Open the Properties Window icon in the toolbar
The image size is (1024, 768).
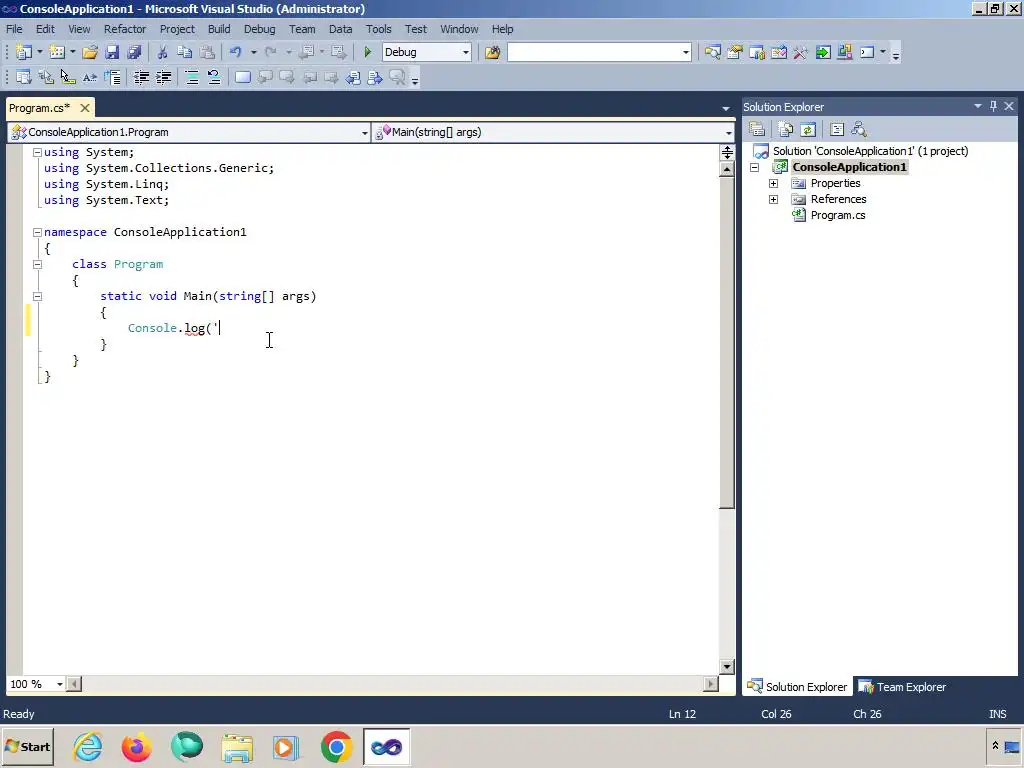pyautogui.click(x=735, y=52)
